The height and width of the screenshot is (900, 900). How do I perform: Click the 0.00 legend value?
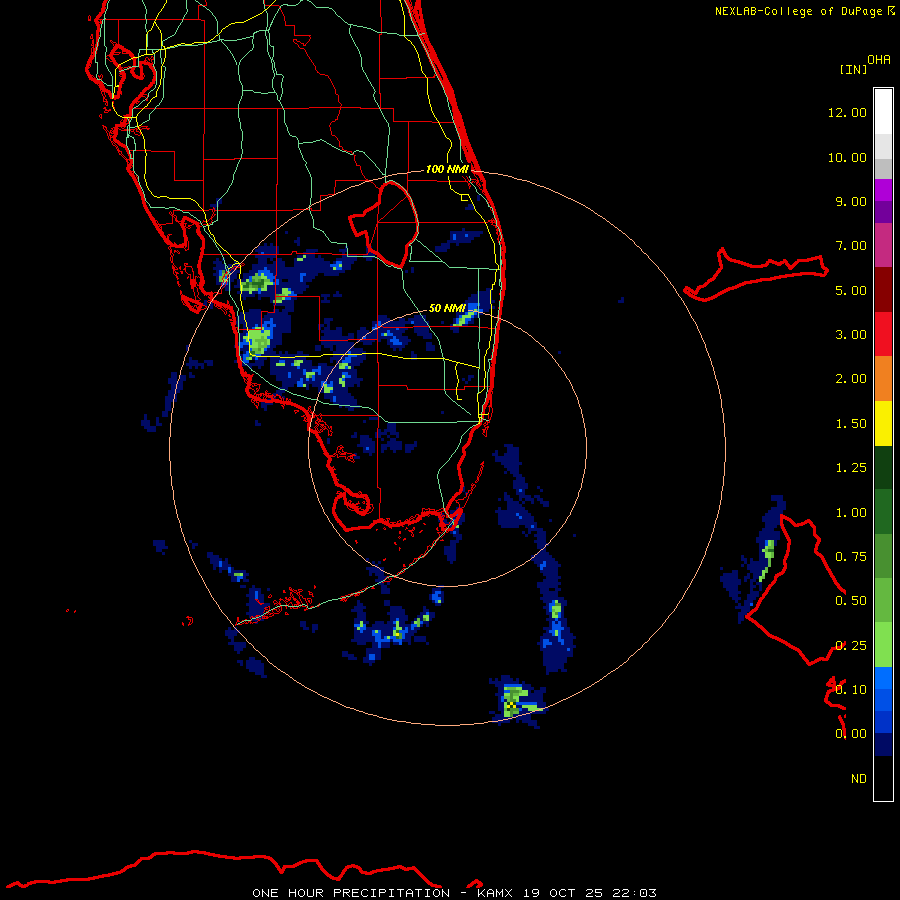pyautogui.click(x=851, y=734)
